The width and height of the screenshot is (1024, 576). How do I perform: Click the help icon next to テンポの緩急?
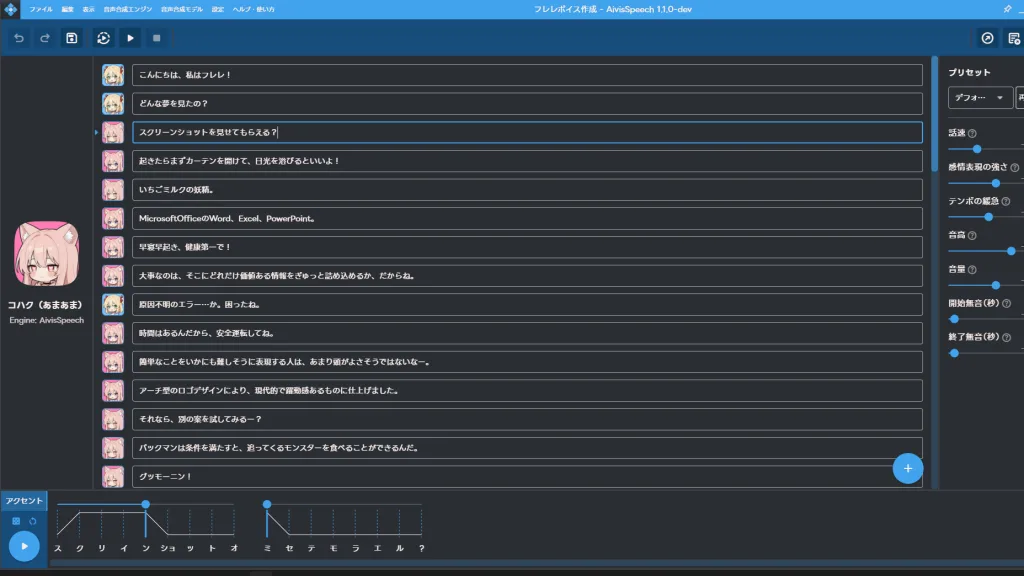pos(1006,201)
